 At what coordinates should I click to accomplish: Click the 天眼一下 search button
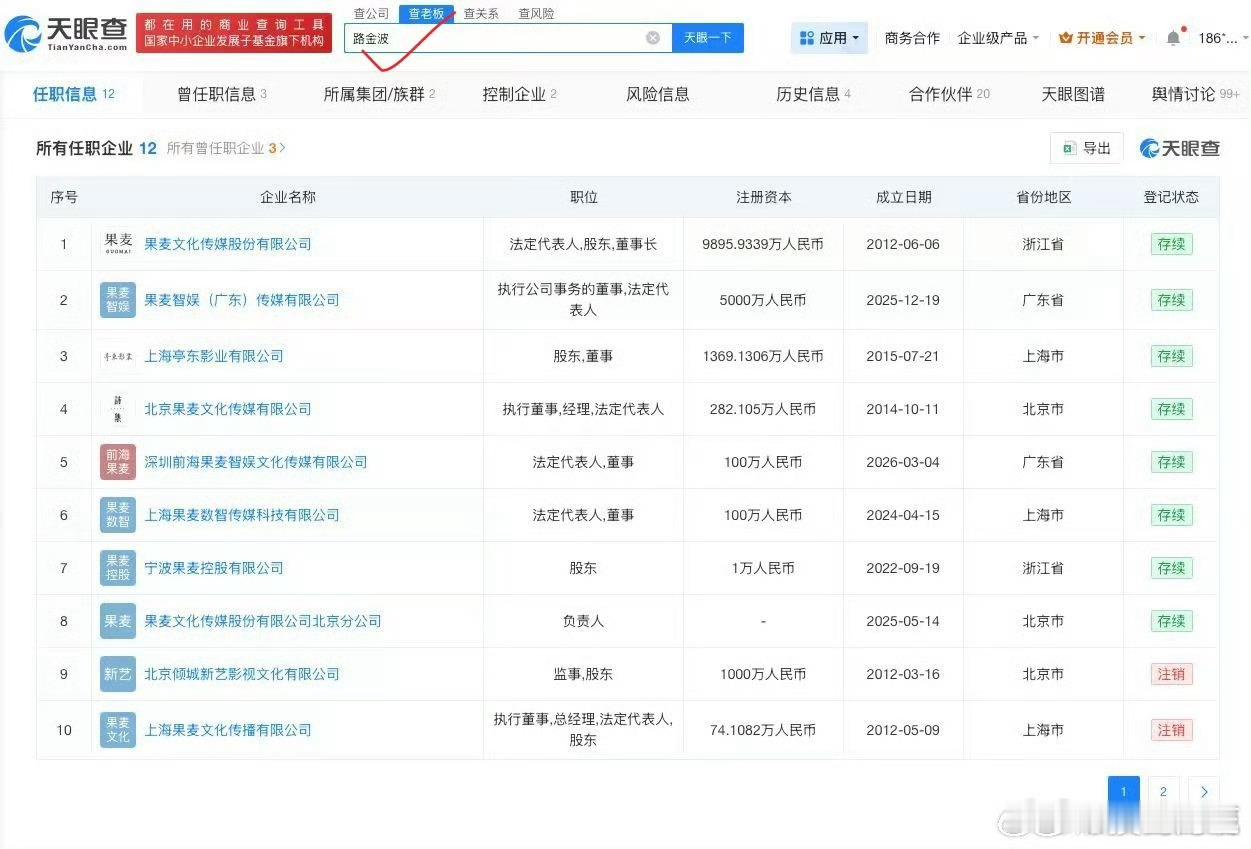[707, 37]
